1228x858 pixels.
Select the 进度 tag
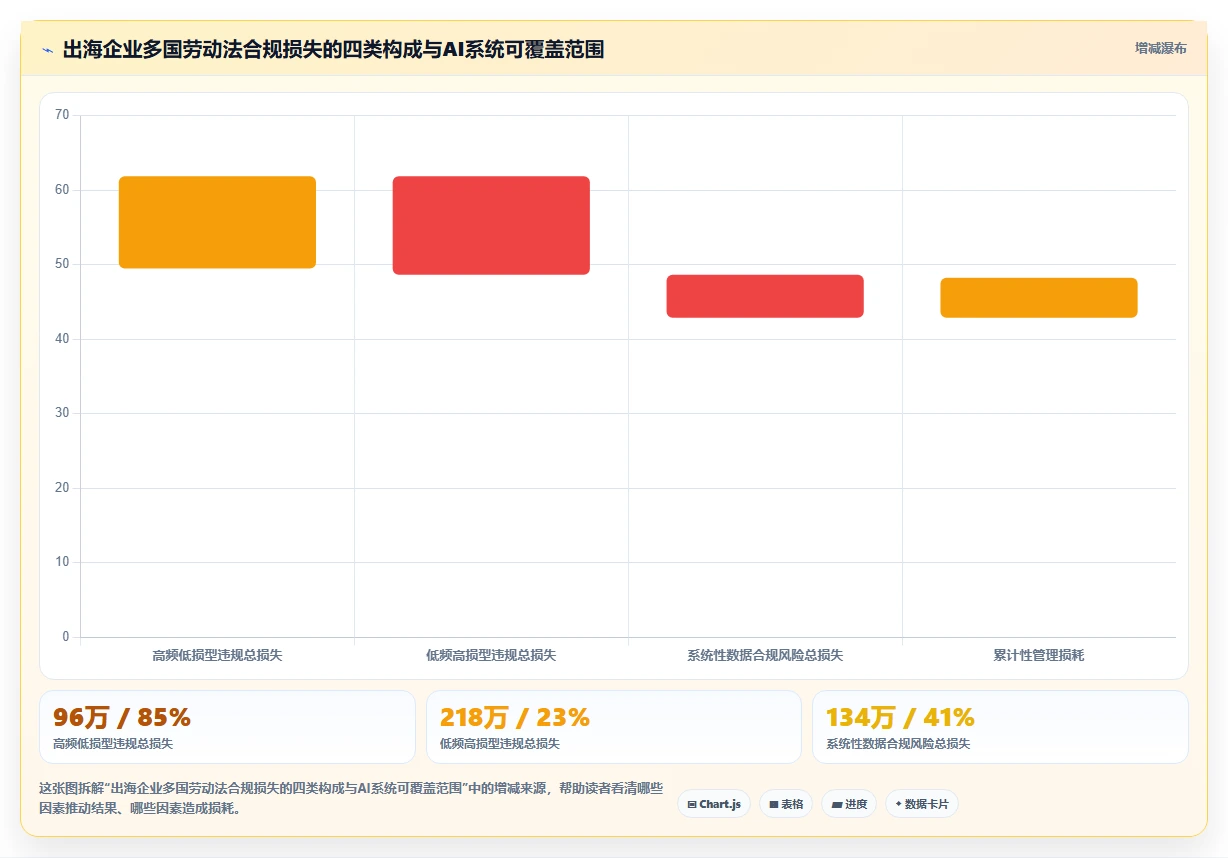(x=849, y=804)
